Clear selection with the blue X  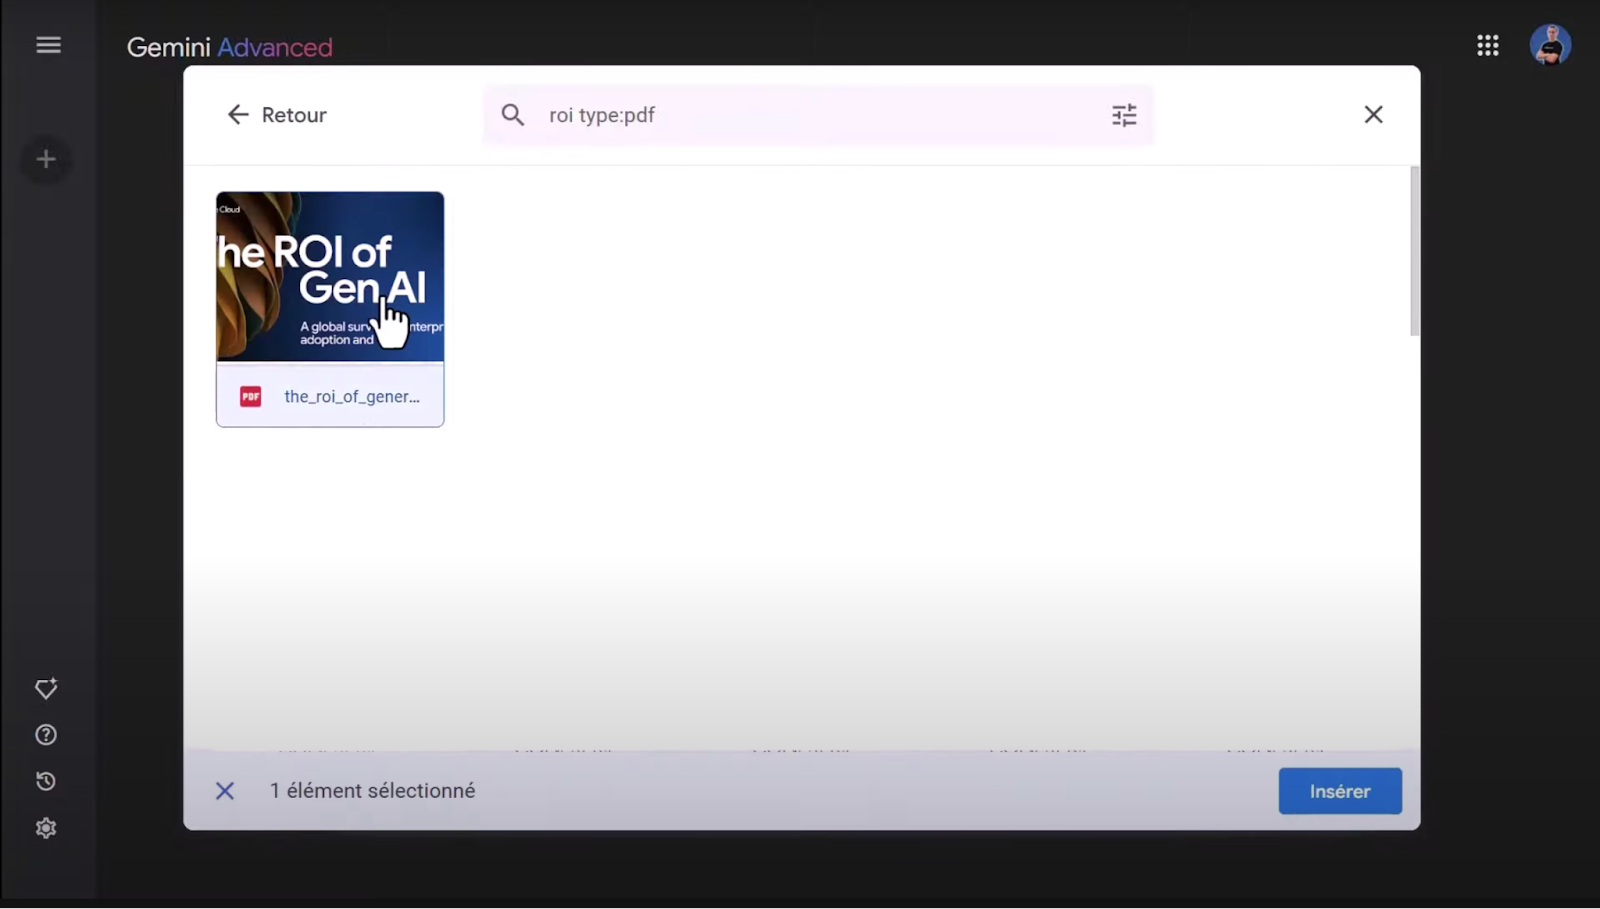click(x=225, y=791)
